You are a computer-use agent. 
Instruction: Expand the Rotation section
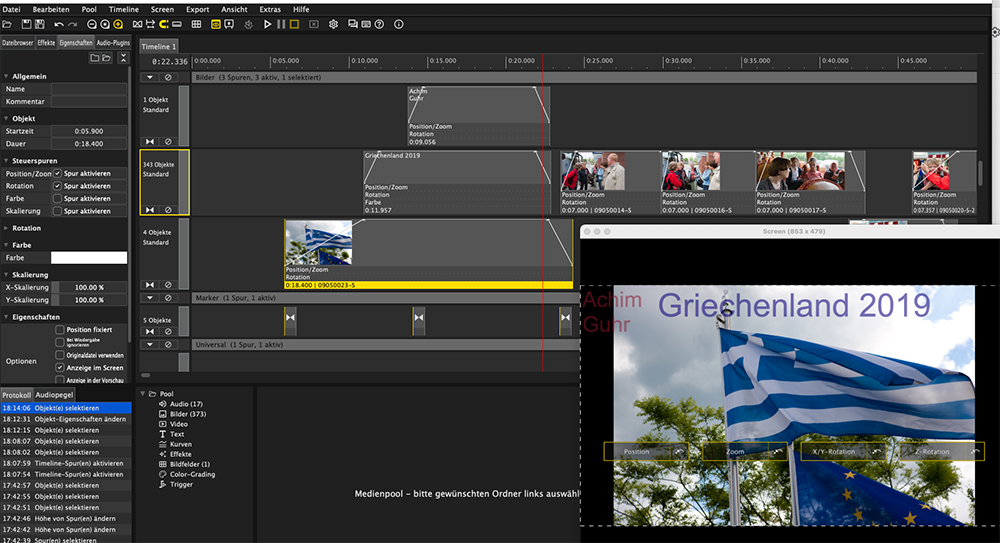(x=6, y=228)
